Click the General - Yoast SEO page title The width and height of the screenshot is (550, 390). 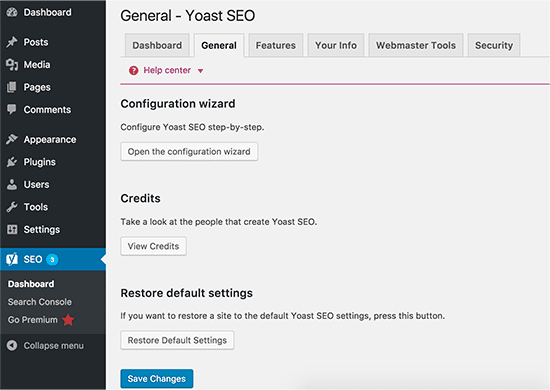(x=188, y=16)
